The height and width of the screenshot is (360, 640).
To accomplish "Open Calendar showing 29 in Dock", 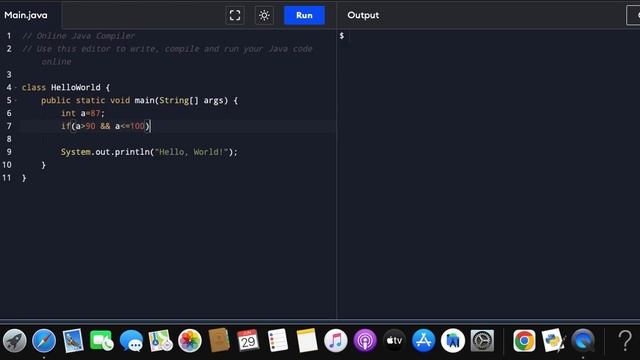I will click(248, 340).
